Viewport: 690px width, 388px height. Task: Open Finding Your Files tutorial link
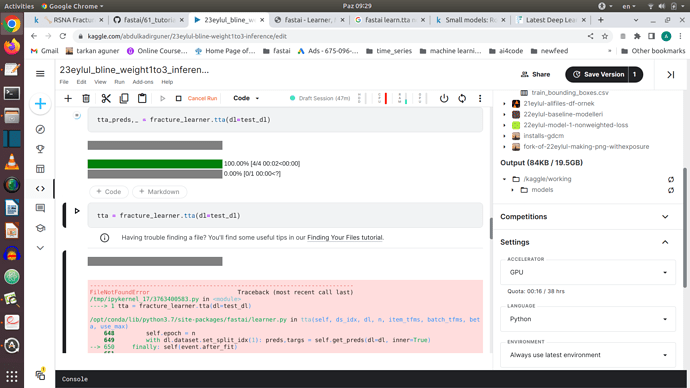[x=345, y=238]
